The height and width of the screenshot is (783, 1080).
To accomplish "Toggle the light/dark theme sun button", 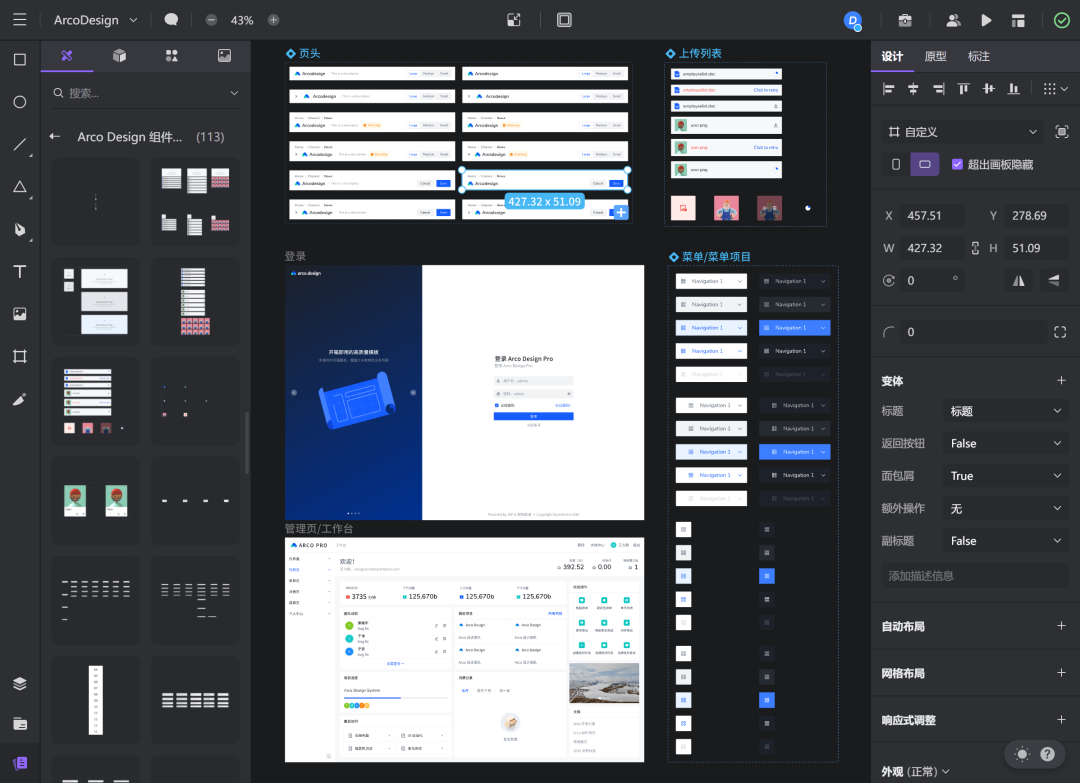I will pos(1022,754).
